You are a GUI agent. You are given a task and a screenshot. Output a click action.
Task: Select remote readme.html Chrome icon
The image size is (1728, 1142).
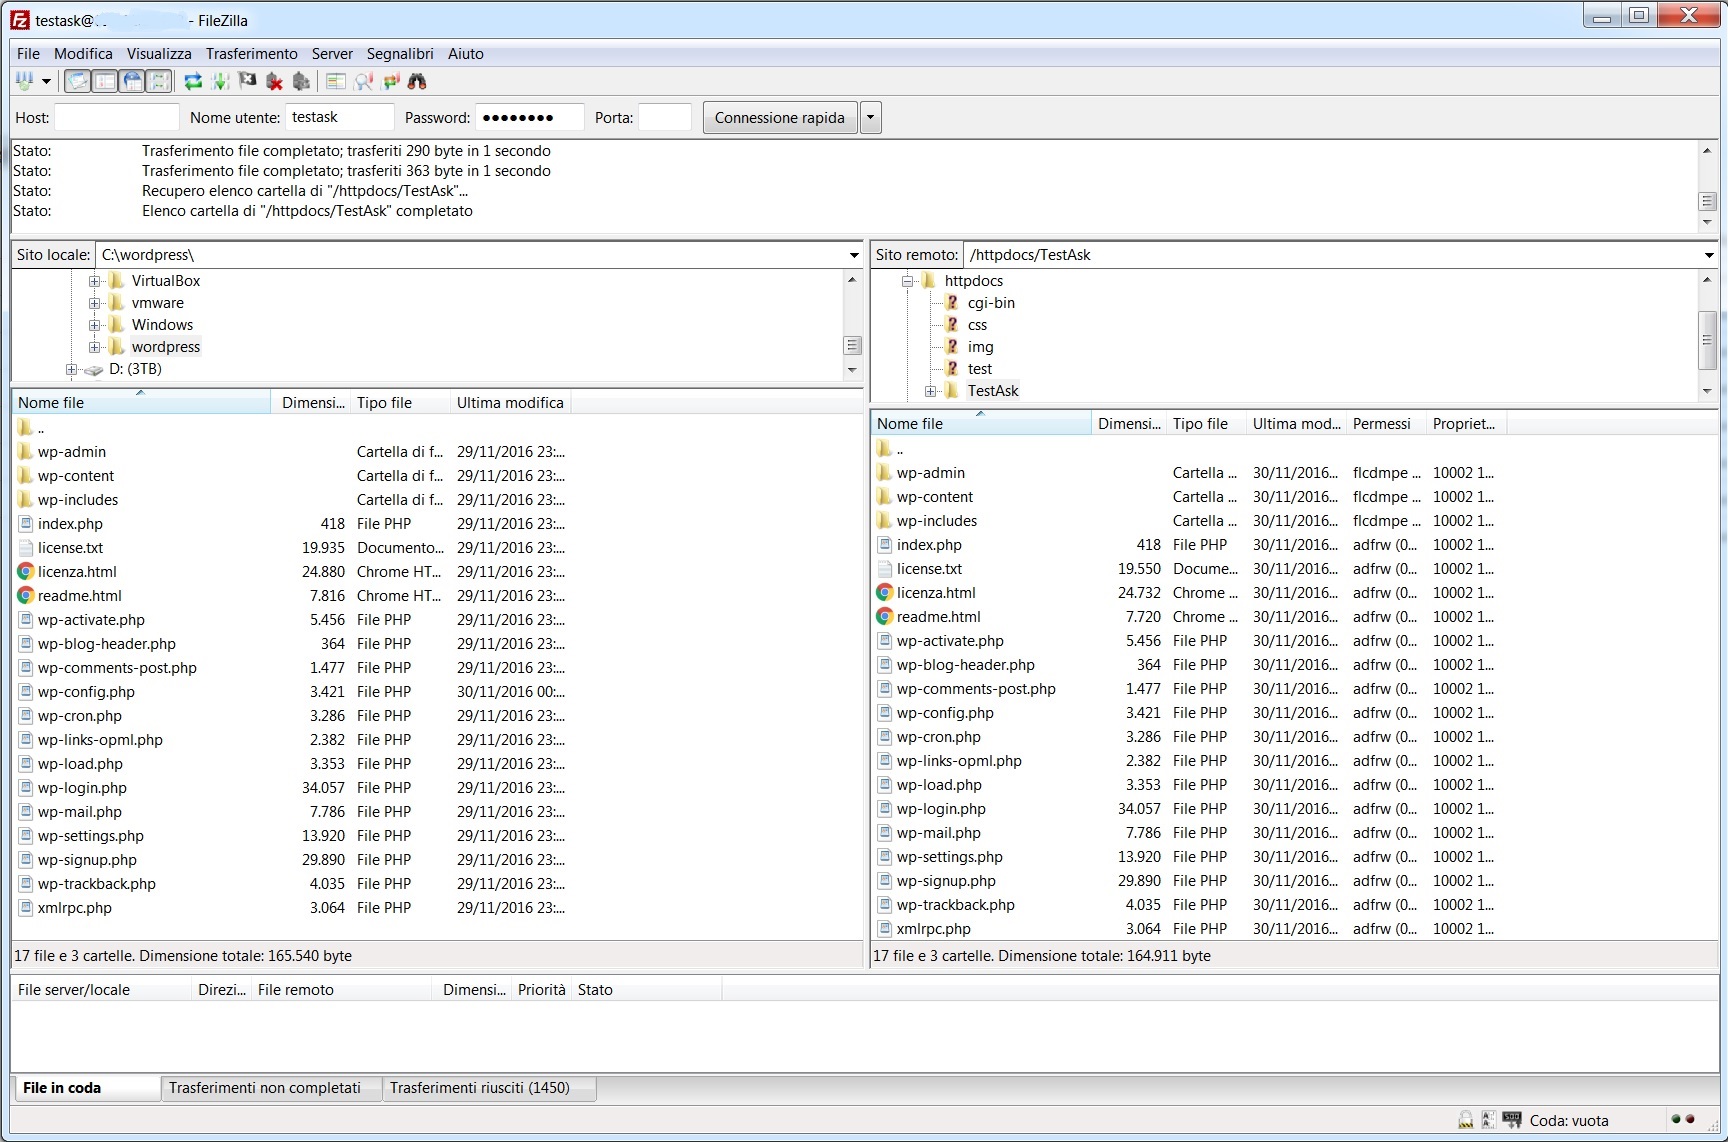click(x=885, y=617)
